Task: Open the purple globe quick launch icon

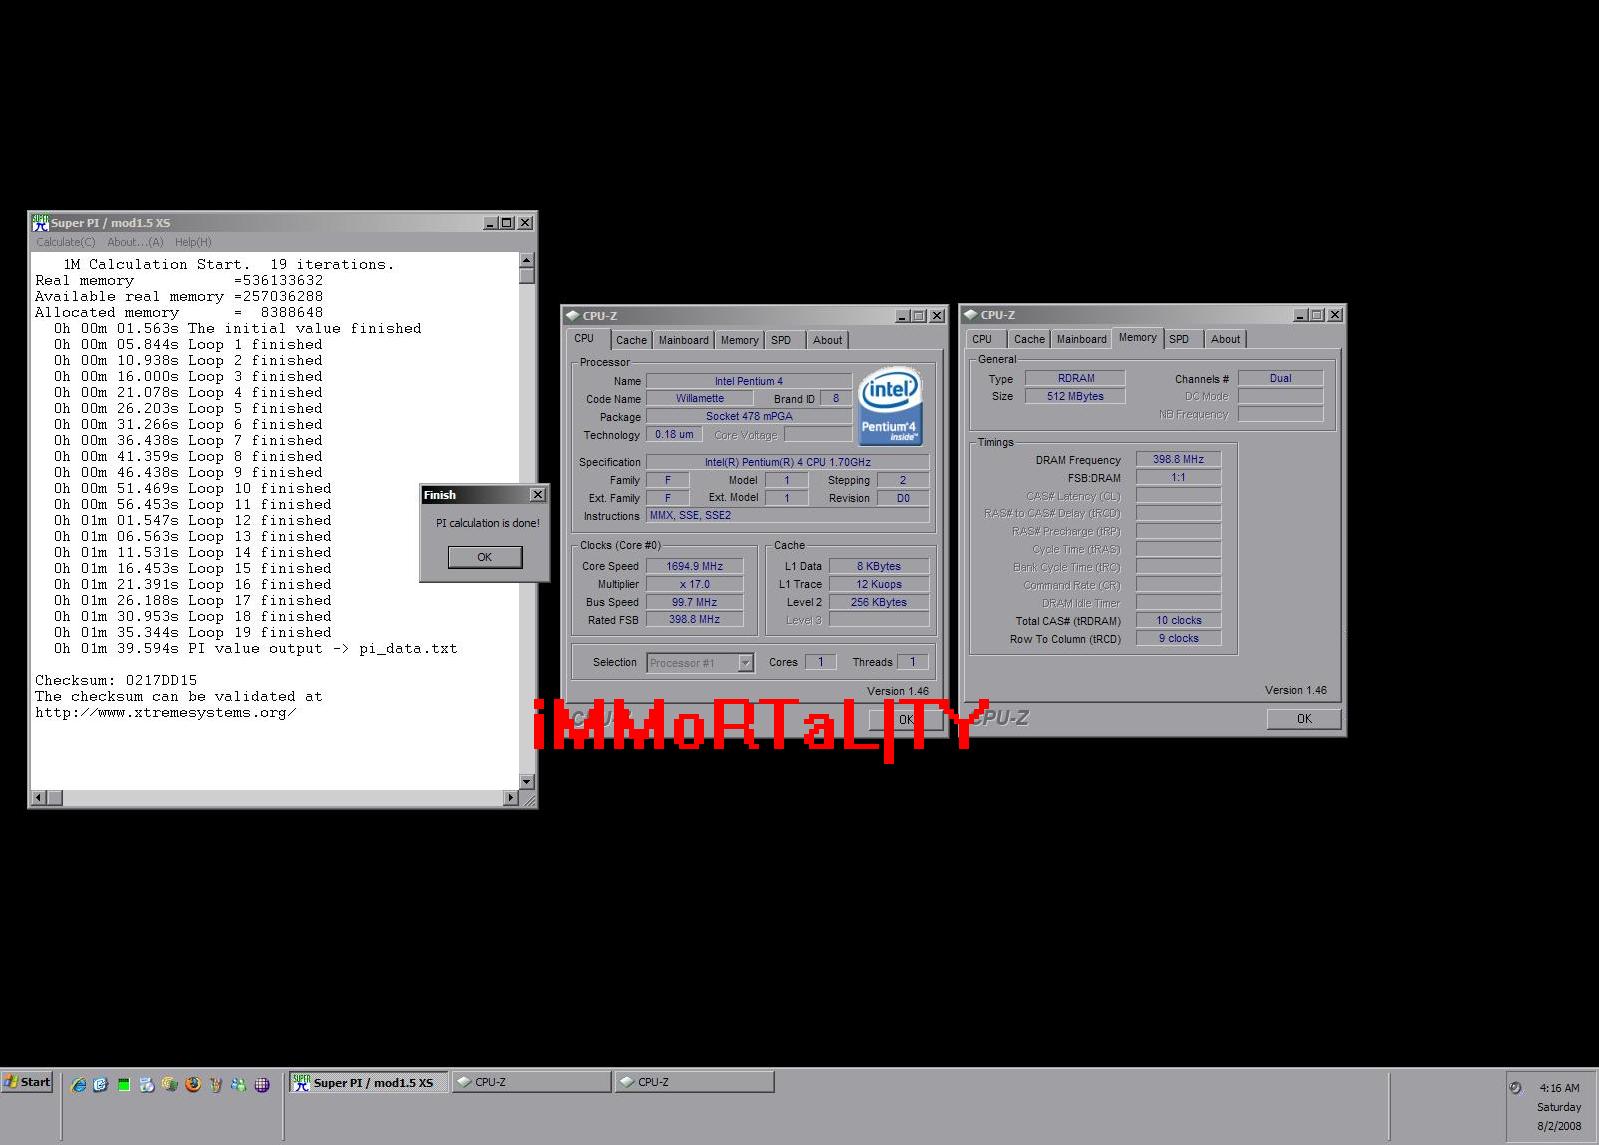Action: tap(262, 1084)
